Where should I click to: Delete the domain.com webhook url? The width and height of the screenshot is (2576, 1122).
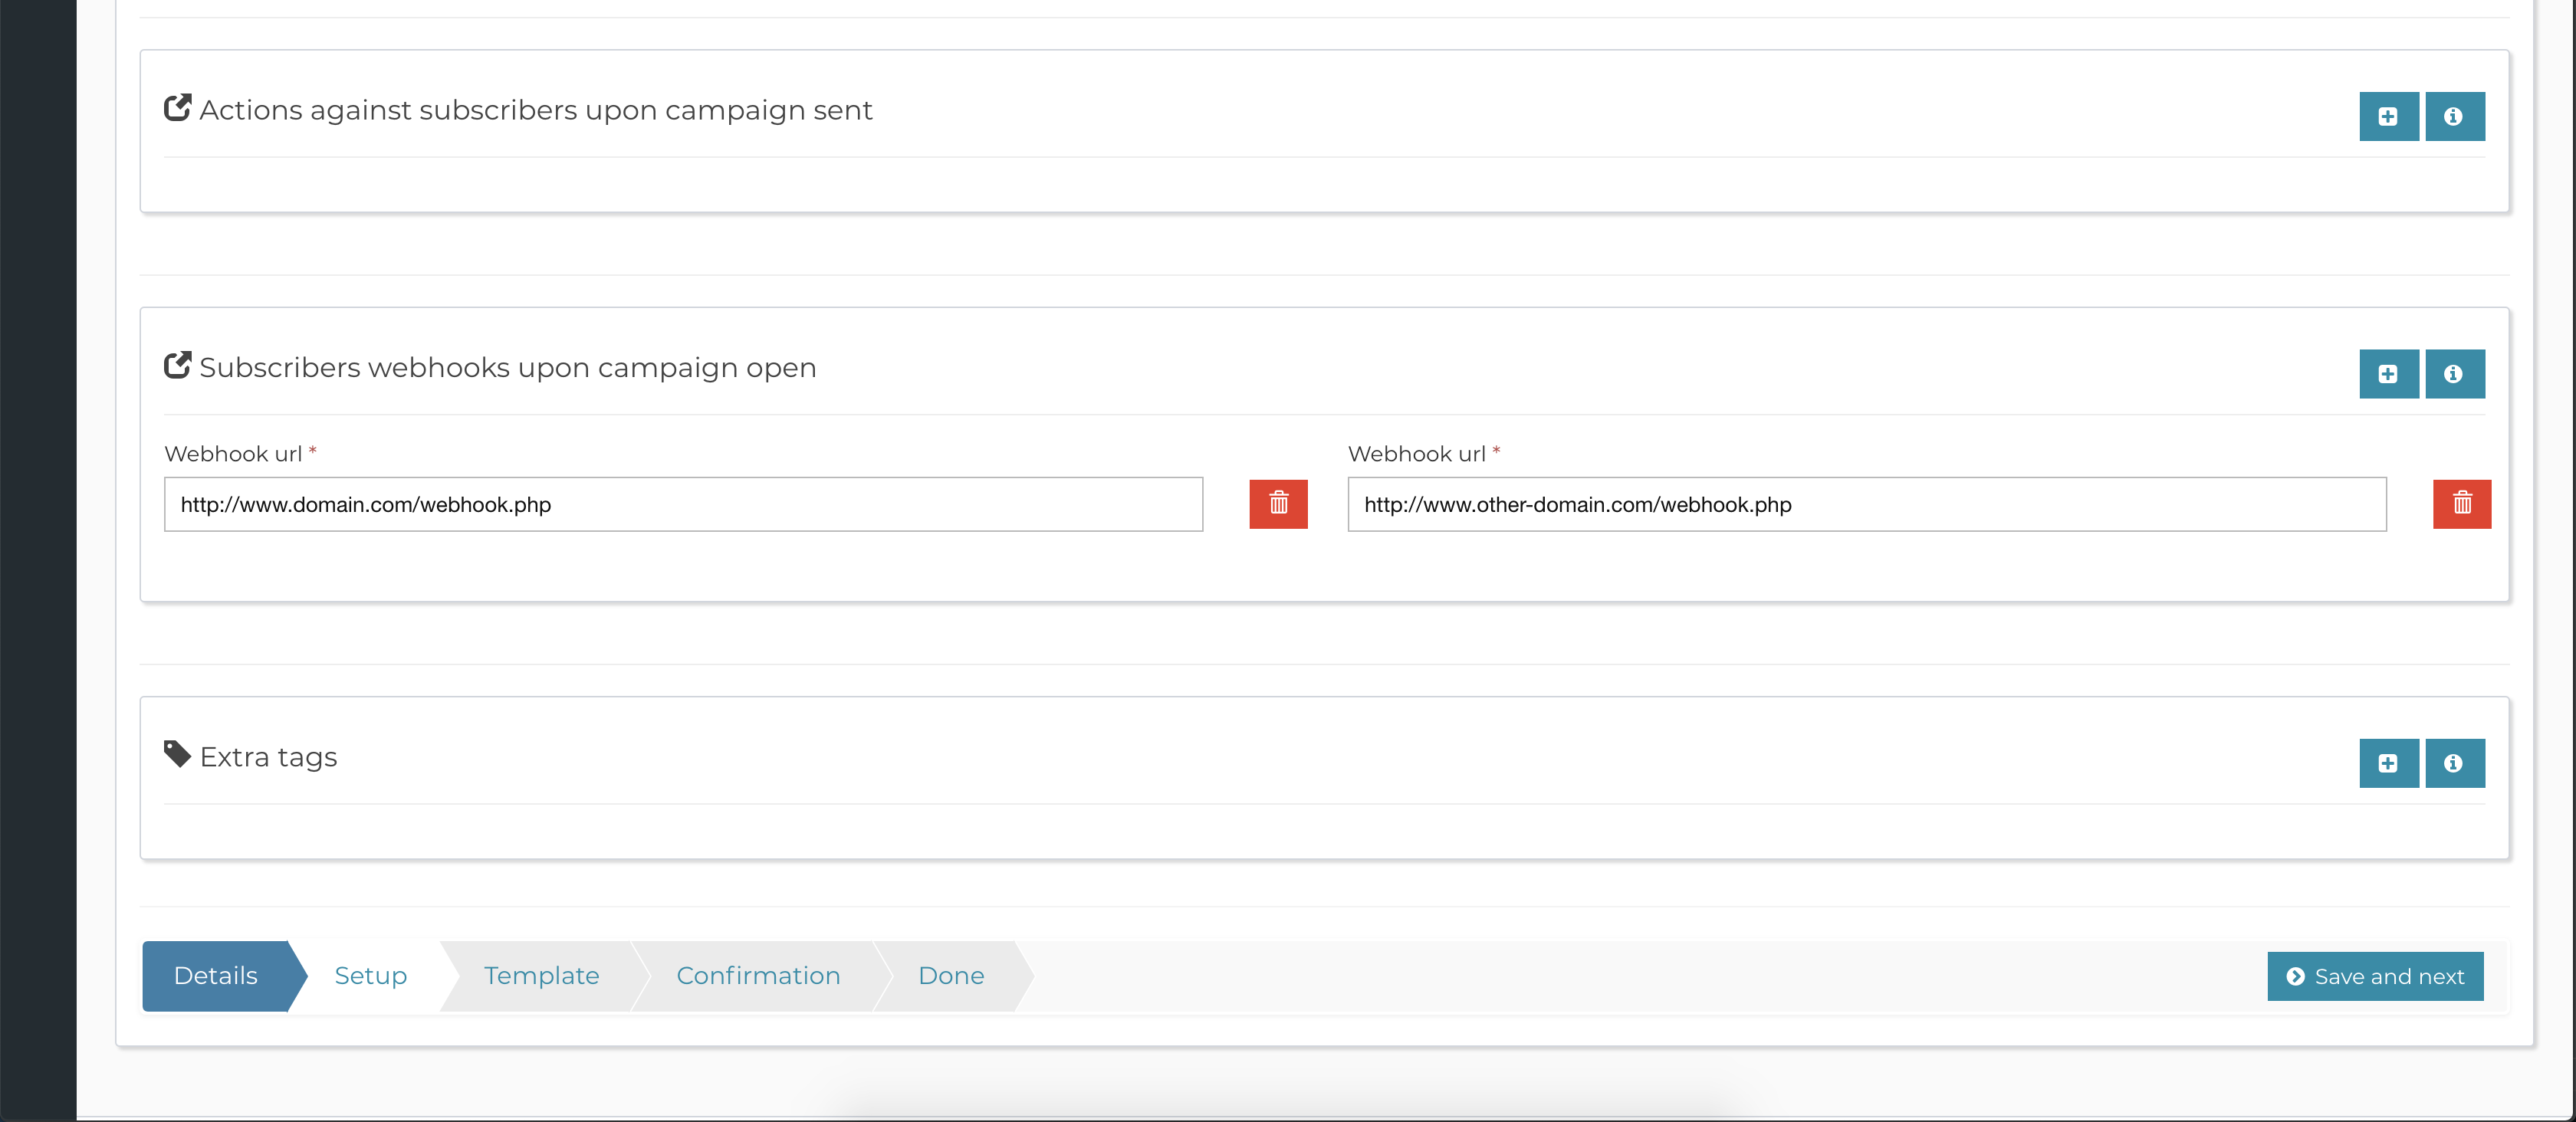(1278, 504)
